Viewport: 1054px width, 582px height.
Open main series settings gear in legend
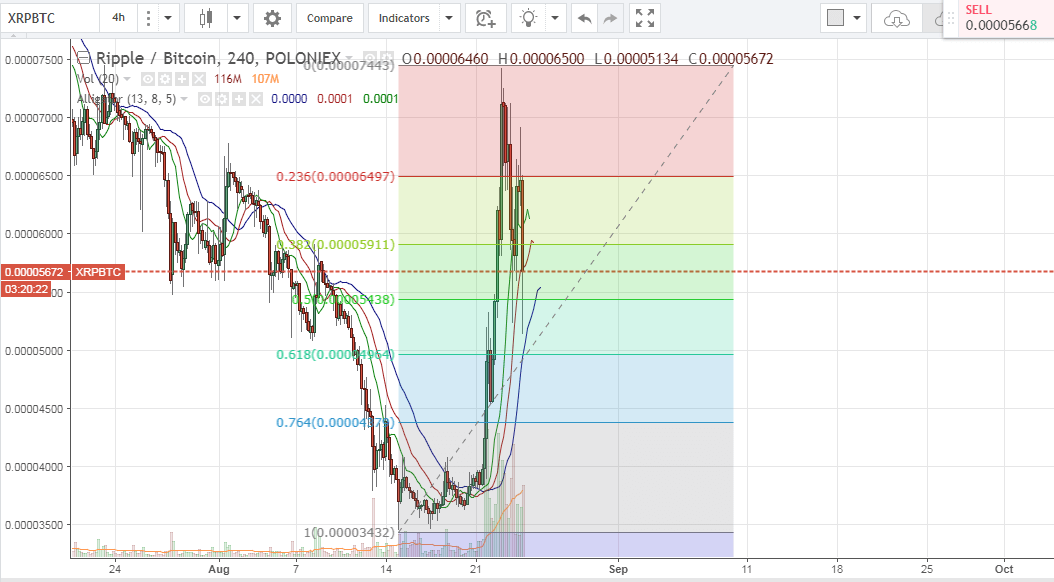coord(387,58)
